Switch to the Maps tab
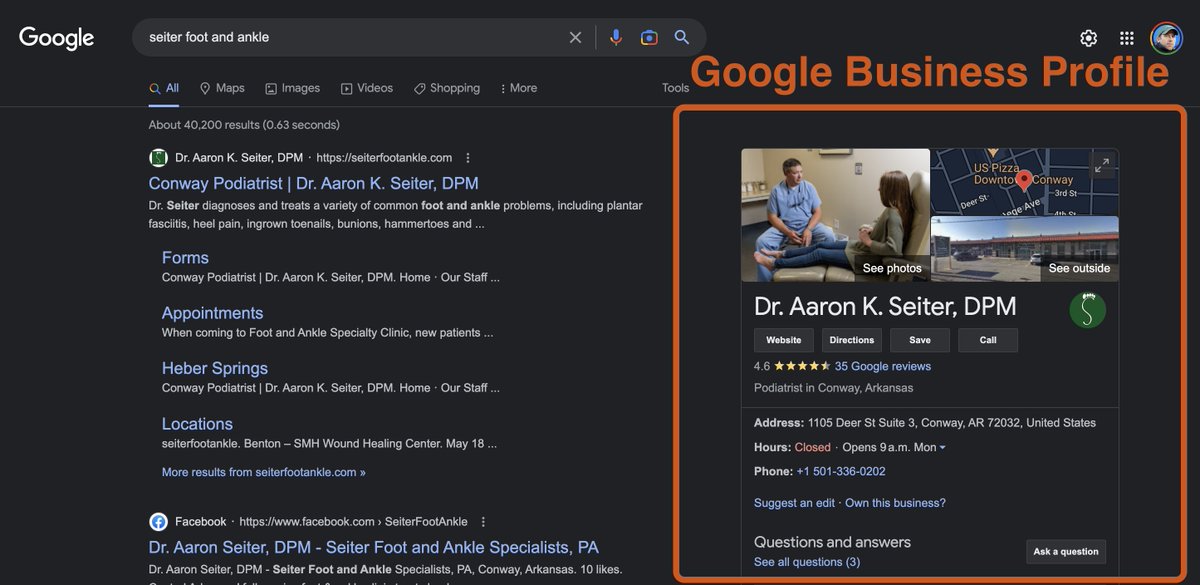The width and height of the screenshot is (1200, 585). click(222, 88)
